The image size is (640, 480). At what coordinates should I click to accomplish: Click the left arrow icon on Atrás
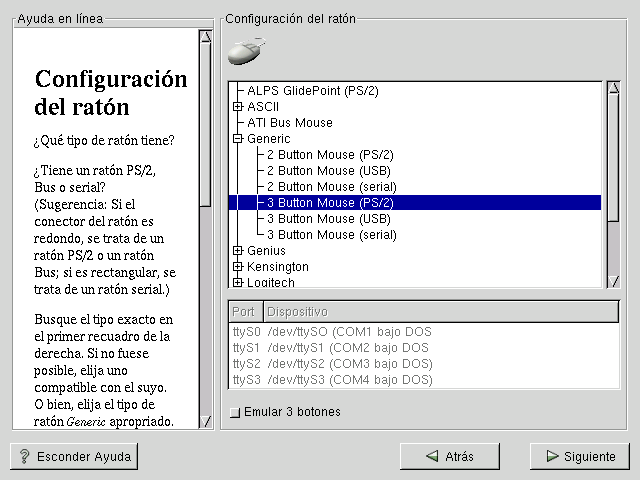click(432, 456)
